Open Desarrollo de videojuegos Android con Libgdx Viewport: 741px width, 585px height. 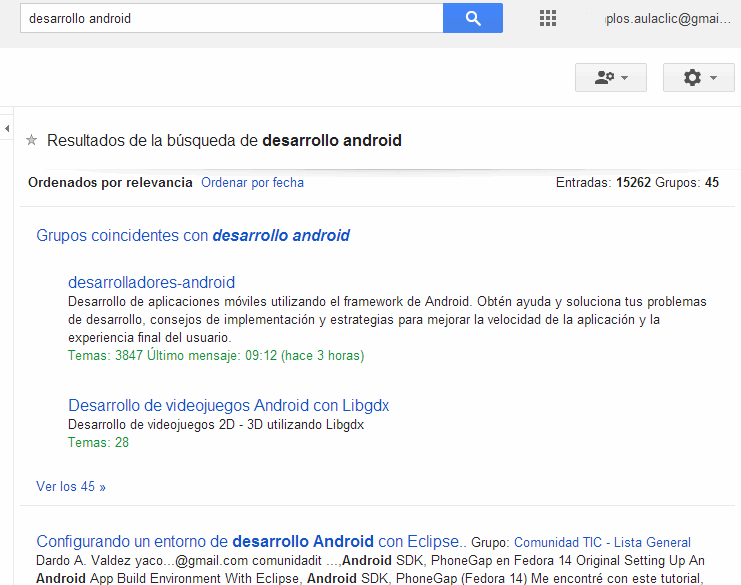coord(228,405)
